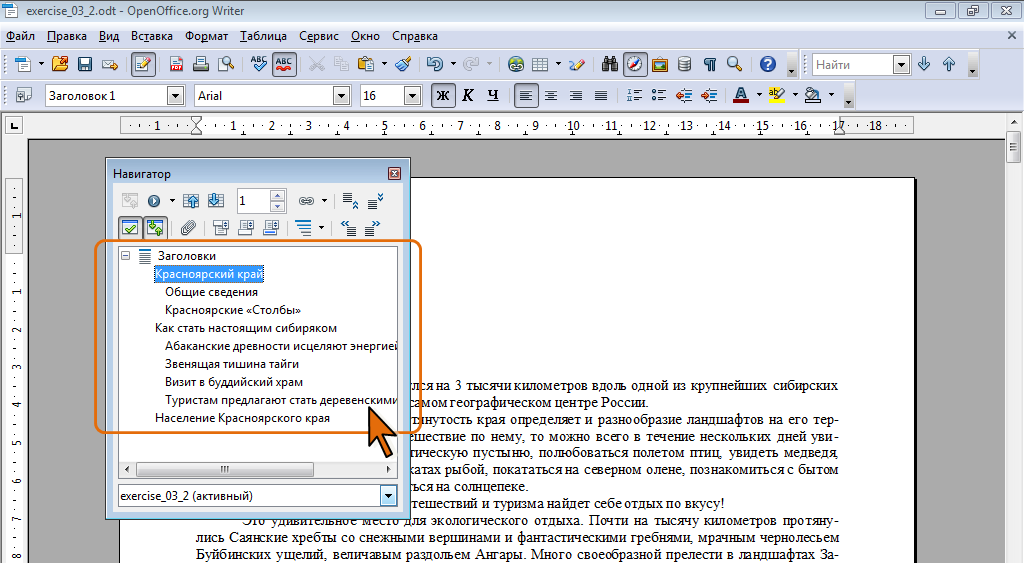Toggle Bold formatting button
The width and height of the screenshot is (1024, 563).
point(443,95)
